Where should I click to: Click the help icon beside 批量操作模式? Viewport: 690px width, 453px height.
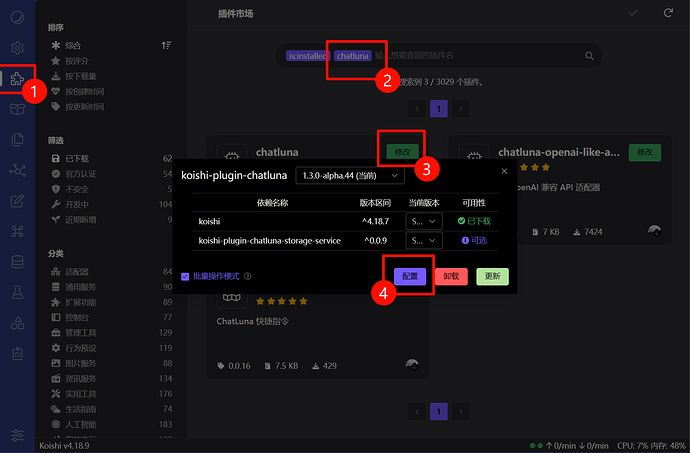tap(247, 276)
